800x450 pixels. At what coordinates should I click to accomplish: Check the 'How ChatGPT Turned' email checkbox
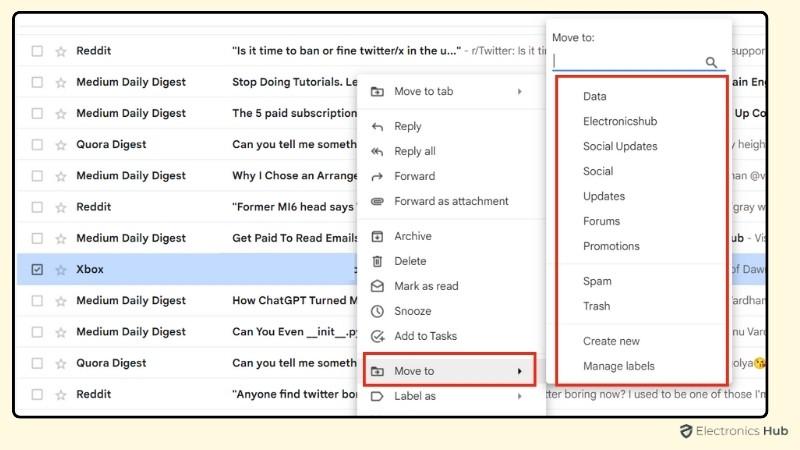click(x=37, y=301)
